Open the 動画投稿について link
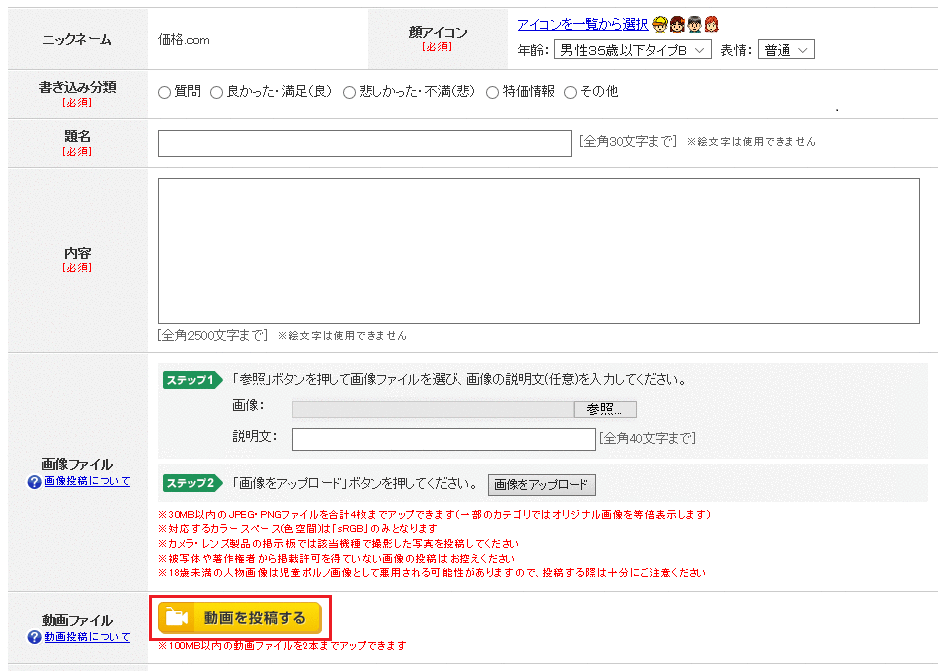Screen dimensions: 947x671 point(87,637)
